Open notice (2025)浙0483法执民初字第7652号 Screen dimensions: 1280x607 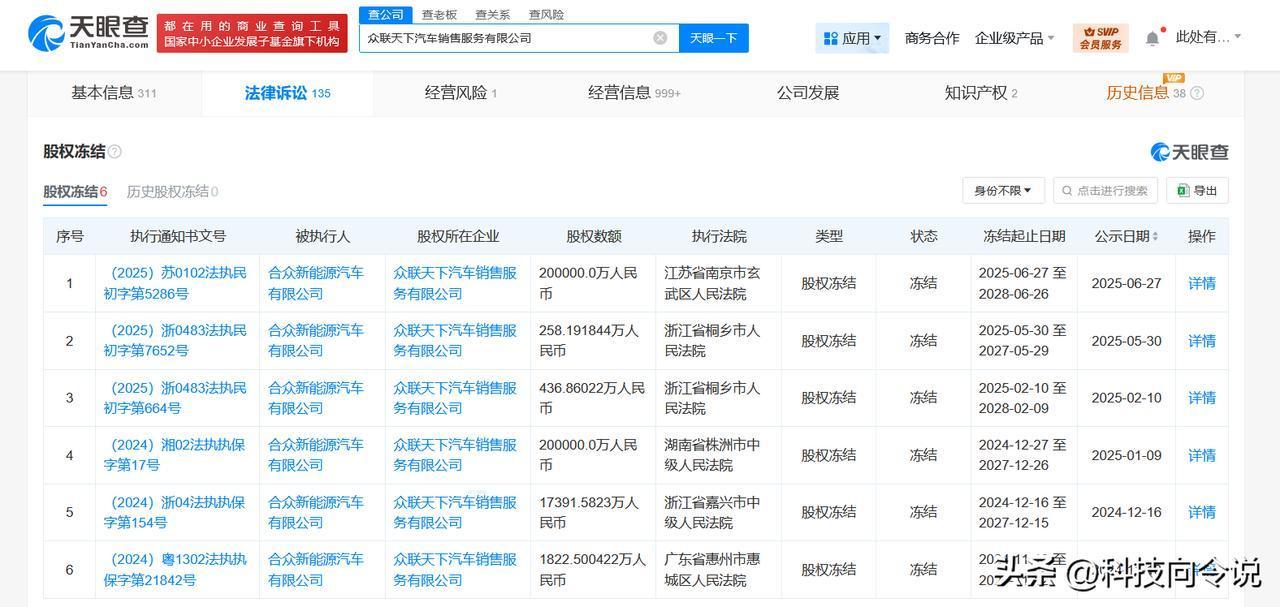coord(175,341)
